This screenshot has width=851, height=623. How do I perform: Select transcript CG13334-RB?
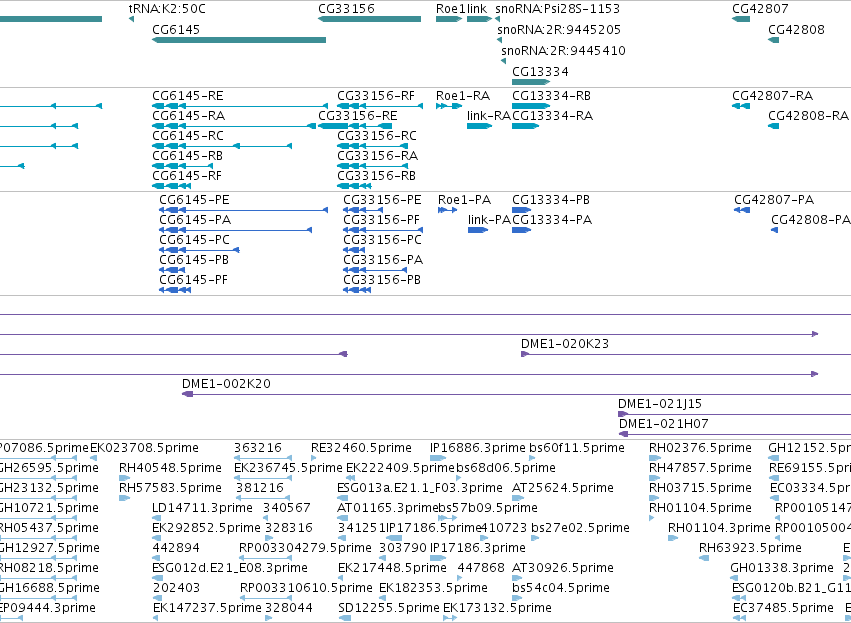531,106
